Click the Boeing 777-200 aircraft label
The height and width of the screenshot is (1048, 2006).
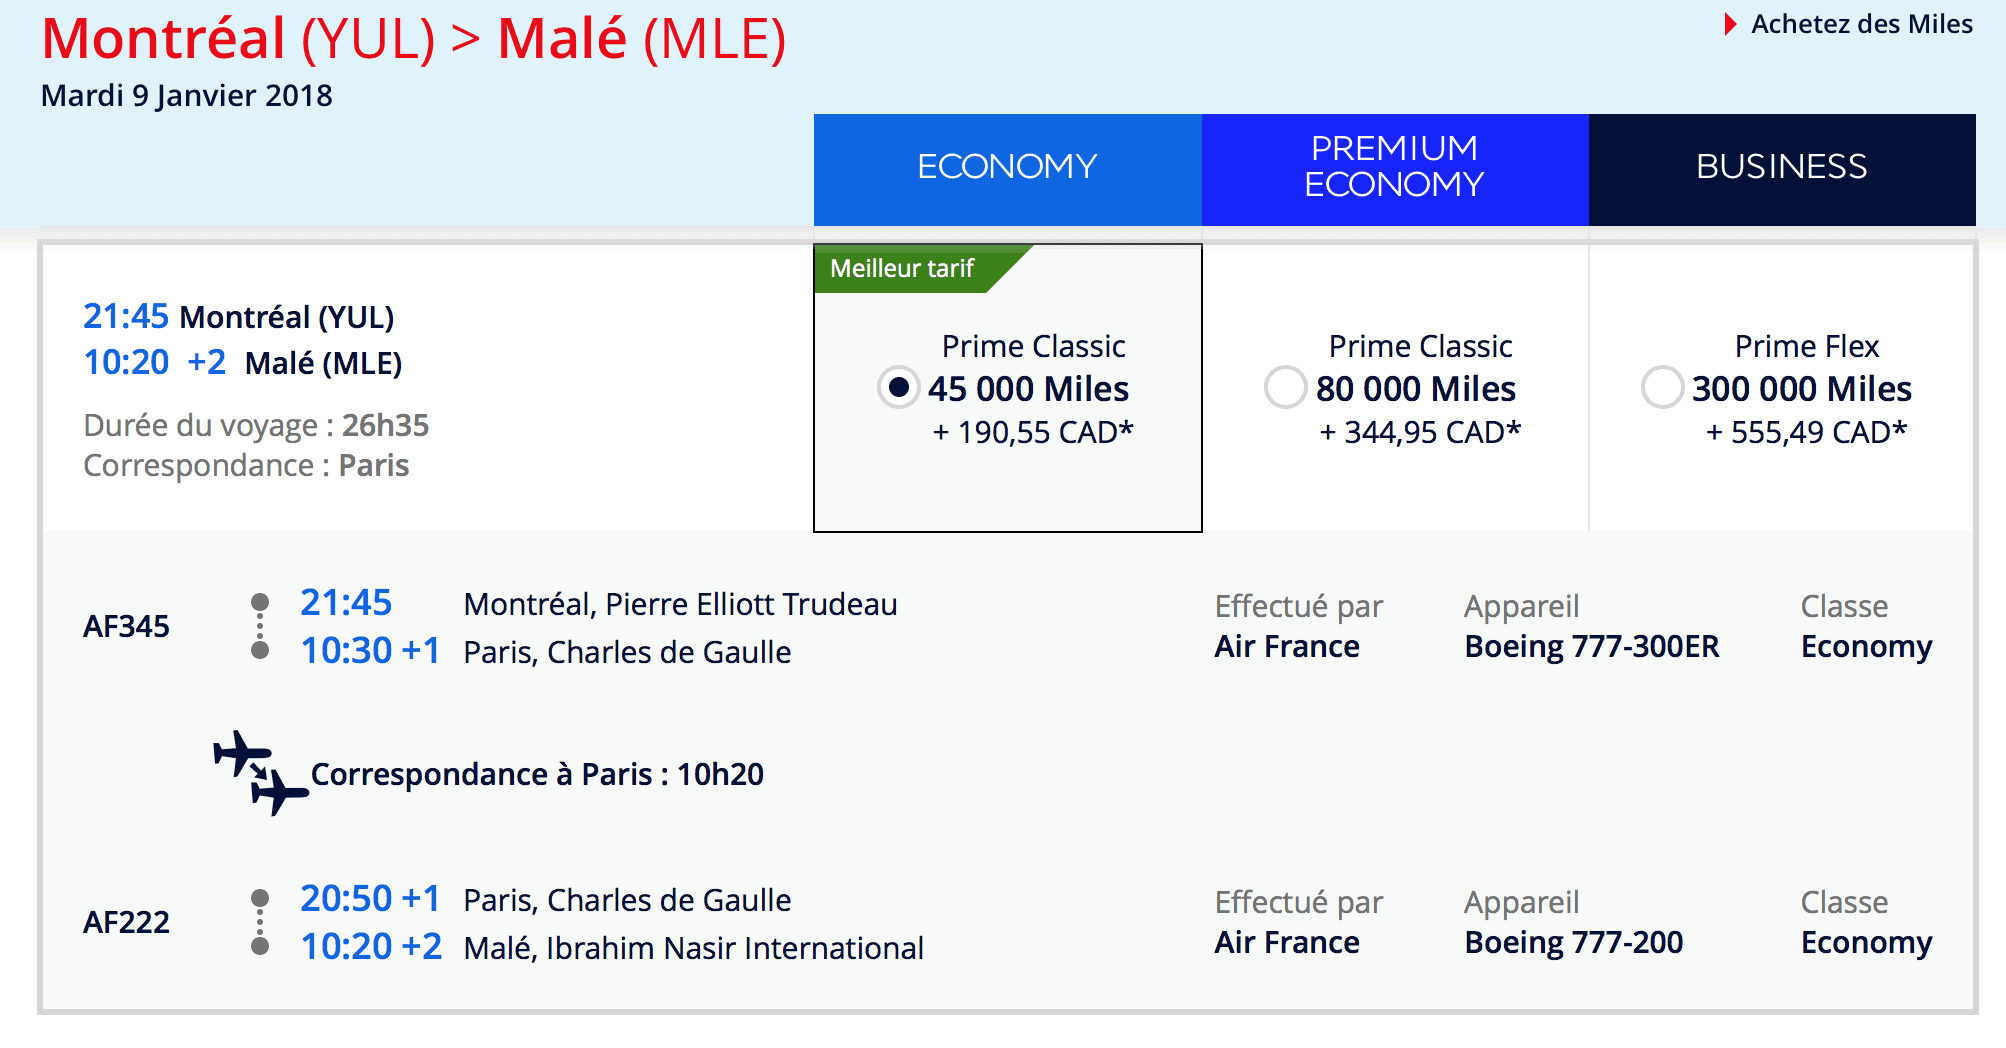point(1573,943)
